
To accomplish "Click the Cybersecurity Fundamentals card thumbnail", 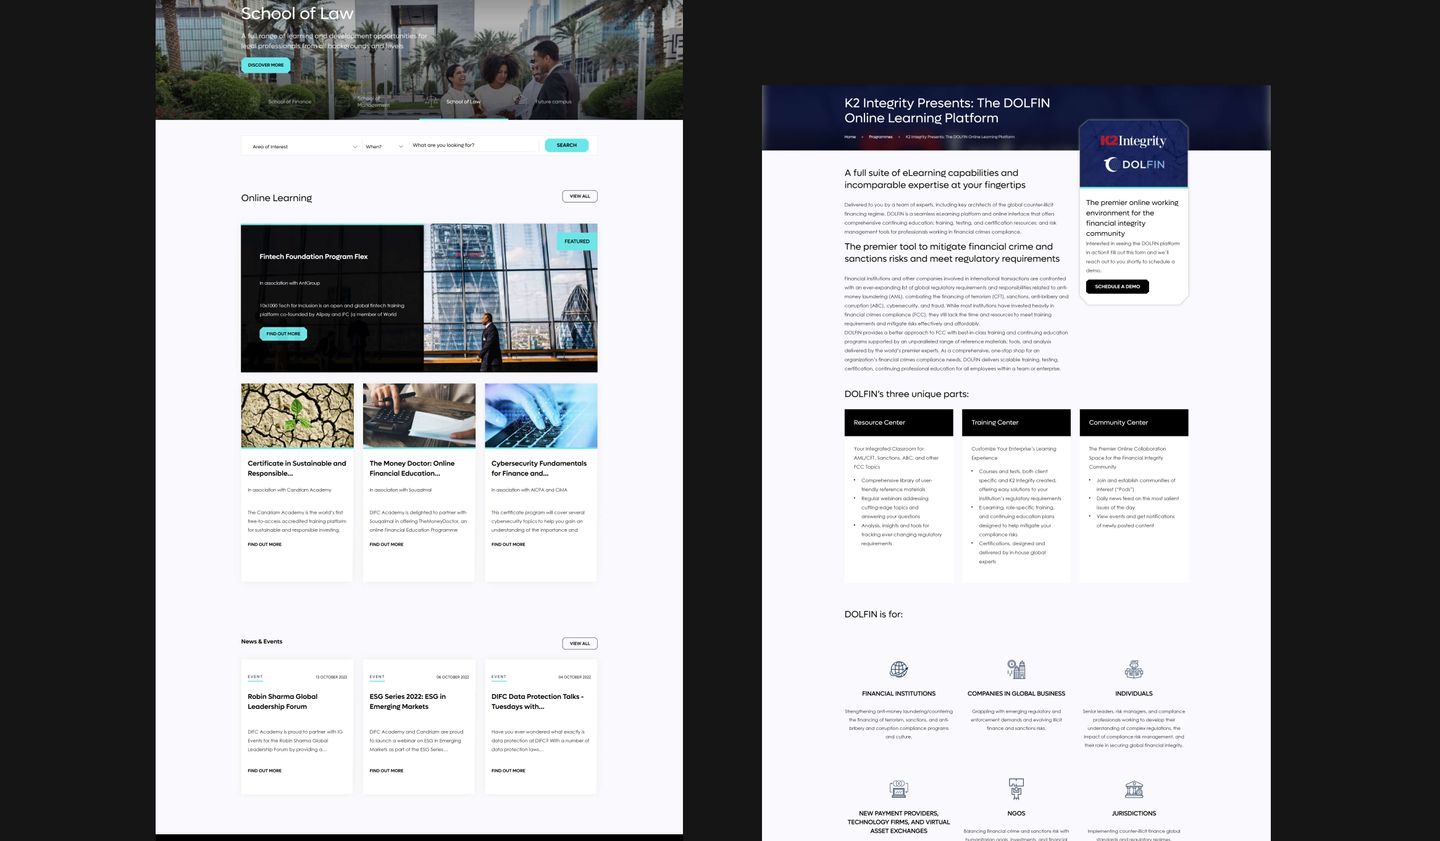I will [x=541, y=415].
